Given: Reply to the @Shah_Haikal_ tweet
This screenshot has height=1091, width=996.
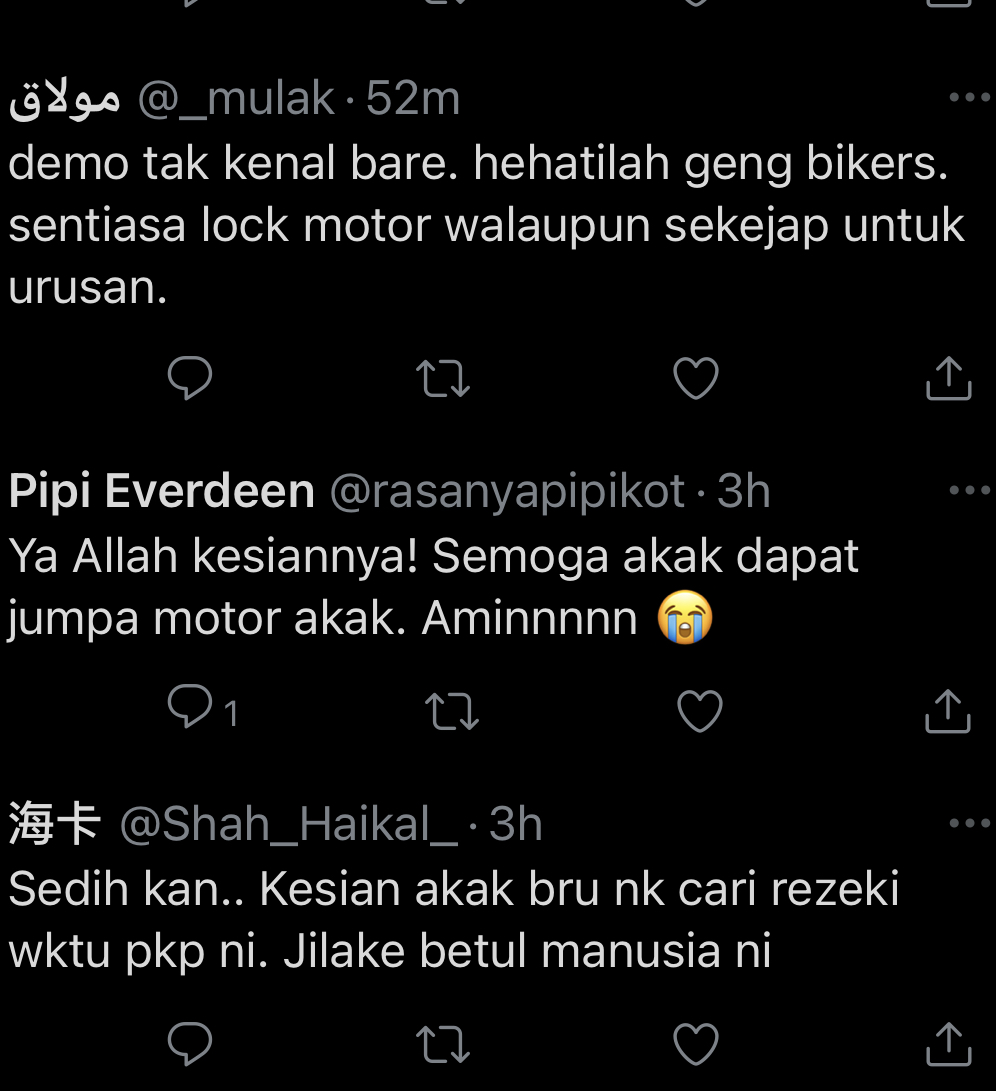Looking at the screenshot, I should [x=189, y=1044].
